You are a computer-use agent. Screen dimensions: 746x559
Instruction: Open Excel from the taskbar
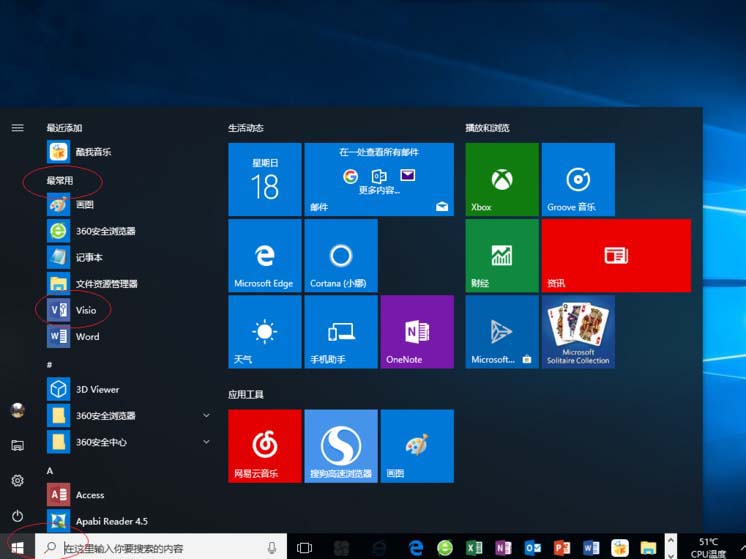point(474,548)
